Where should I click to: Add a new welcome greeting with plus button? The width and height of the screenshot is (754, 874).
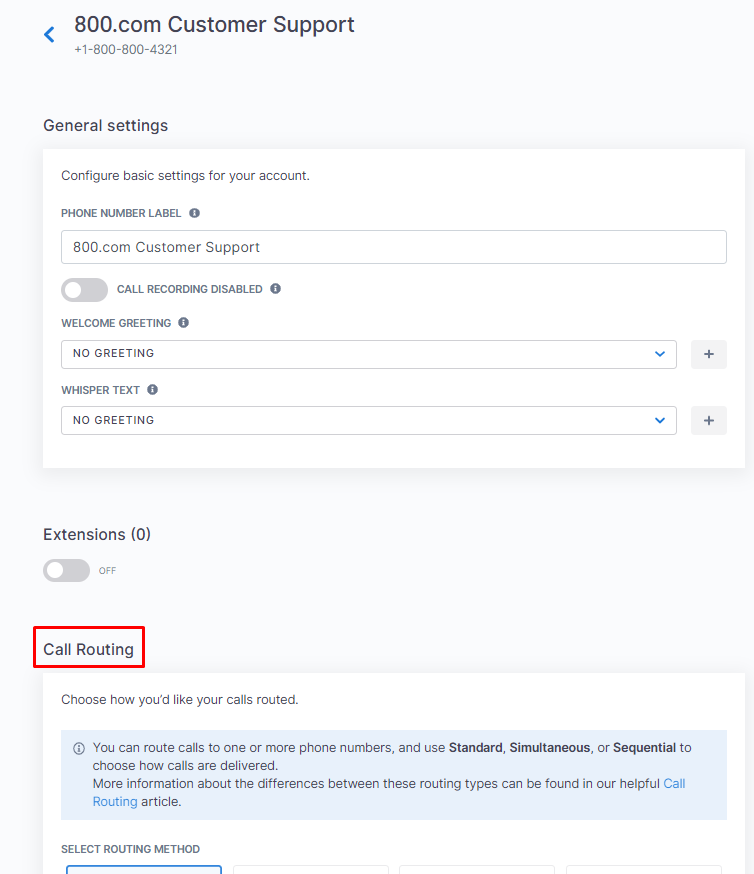(708, 354)
